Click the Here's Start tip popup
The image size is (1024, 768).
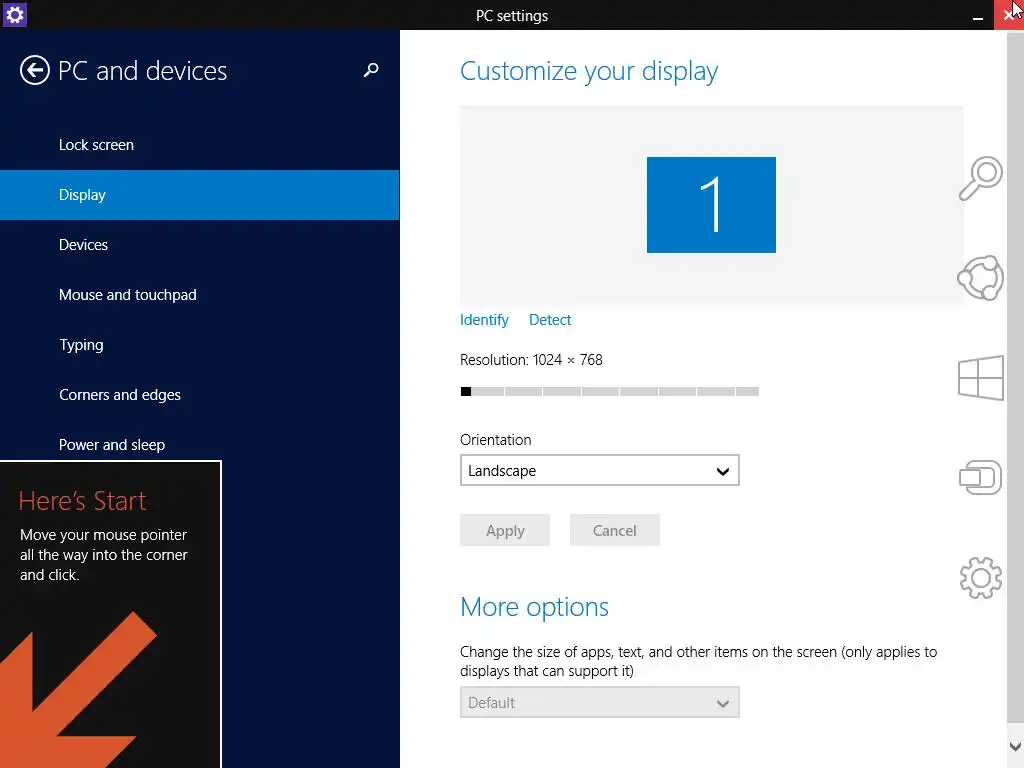(x=110, y=615)
